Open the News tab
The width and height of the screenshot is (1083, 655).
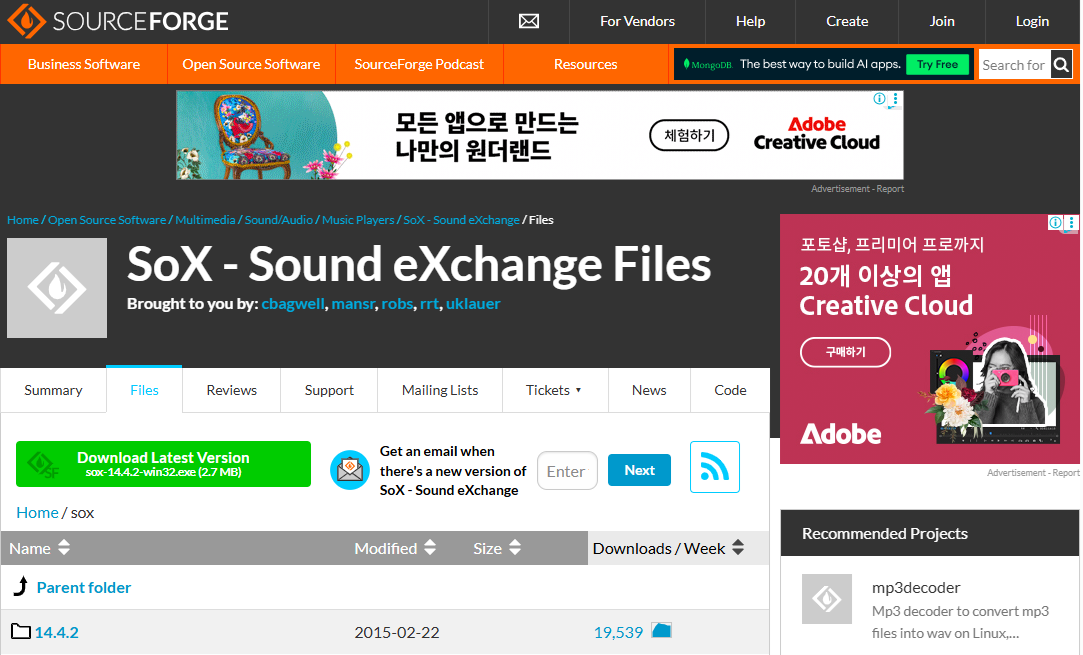click(649, 390)
